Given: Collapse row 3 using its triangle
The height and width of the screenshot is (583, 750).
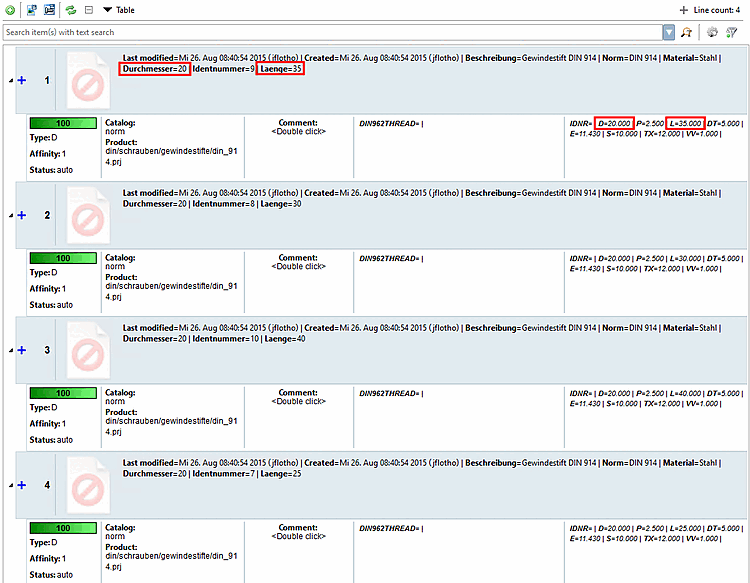Looking at the screenshot, I should tap(11, 351).
